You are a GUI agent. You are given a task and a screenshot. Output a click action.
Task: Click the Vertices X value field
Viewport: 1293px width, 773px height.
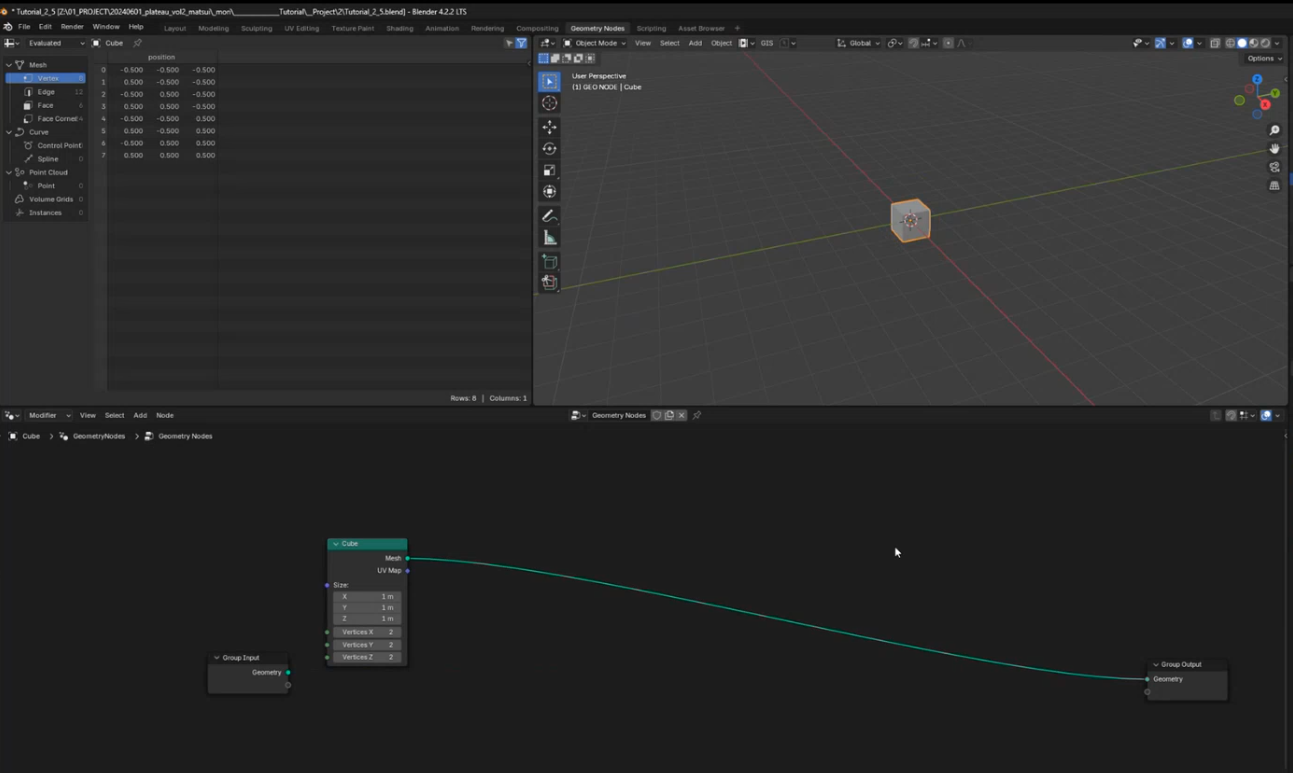click(x=367, y=632)
